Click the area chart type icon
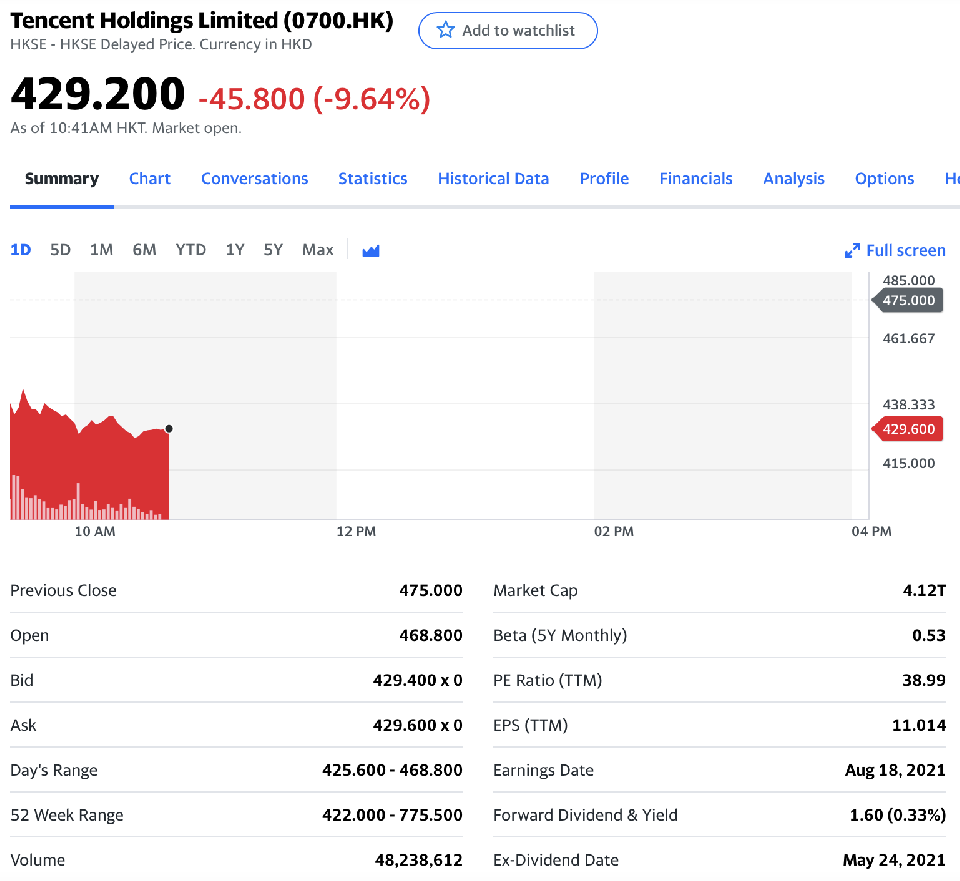This screenshot has height=881, width=960. (x=371, y=251)
